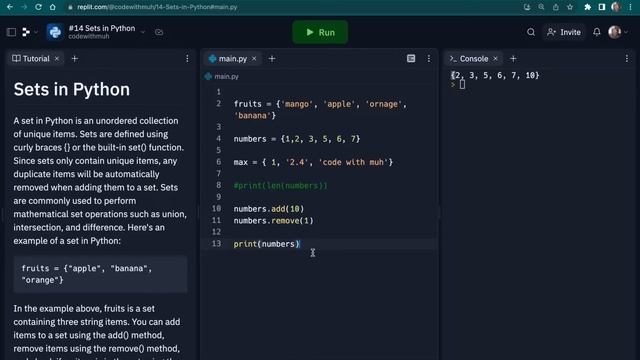Toggle the Replit sidebar panel
640x360 pixels.
11,32
